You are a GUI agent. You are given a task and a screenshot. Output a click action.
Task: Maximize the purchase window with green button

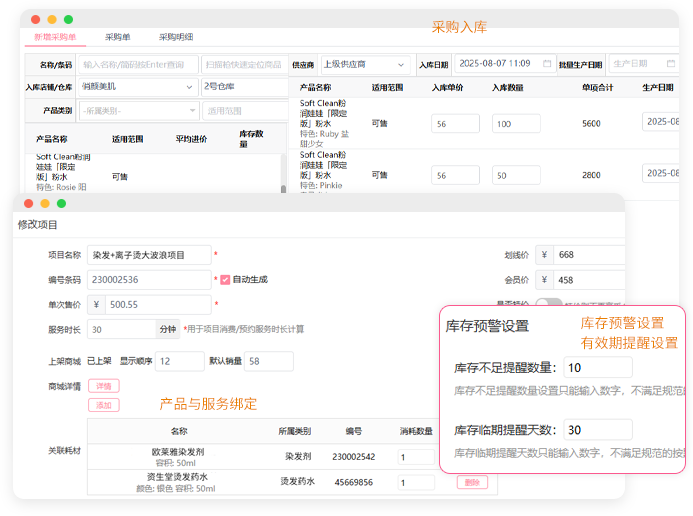(69, 19)
